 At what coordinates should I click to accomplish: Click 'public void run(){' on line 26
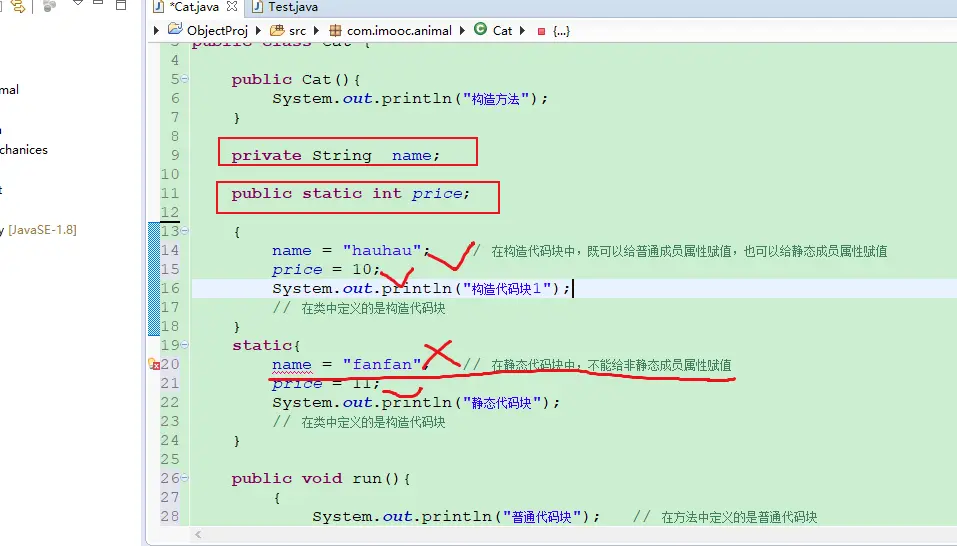[321, 478]
